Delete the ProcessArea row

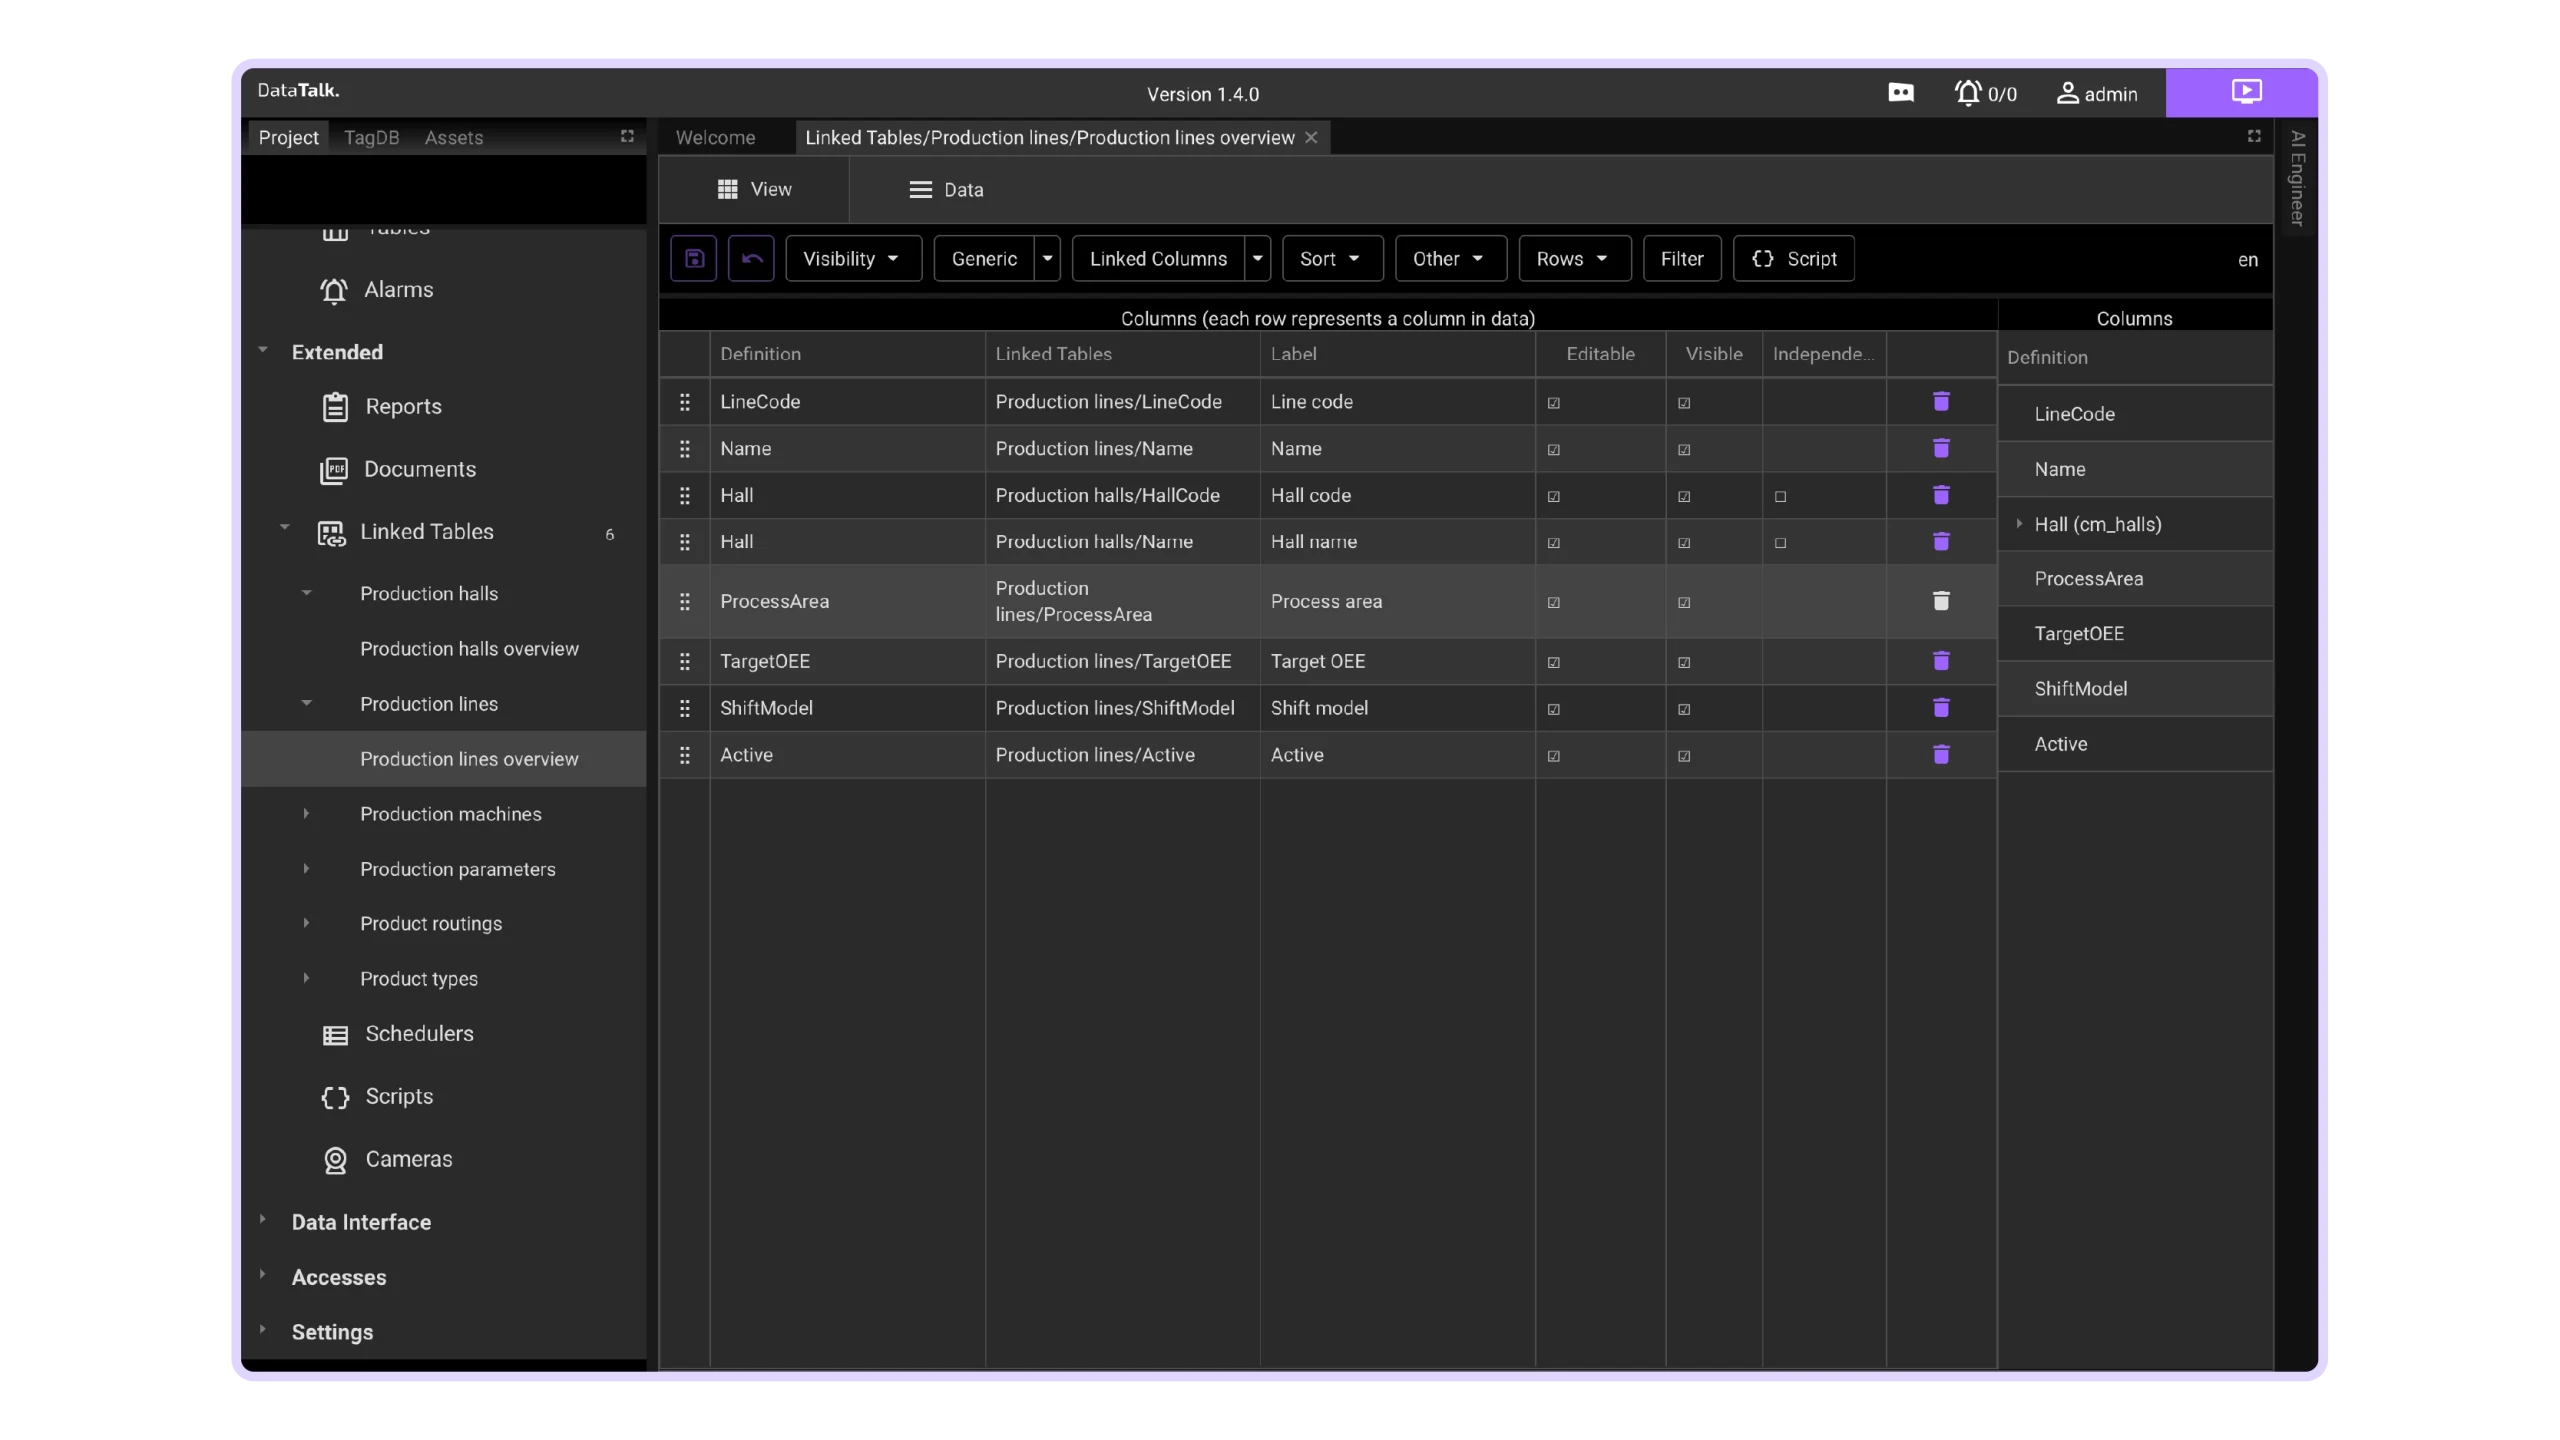[1941, 602]
